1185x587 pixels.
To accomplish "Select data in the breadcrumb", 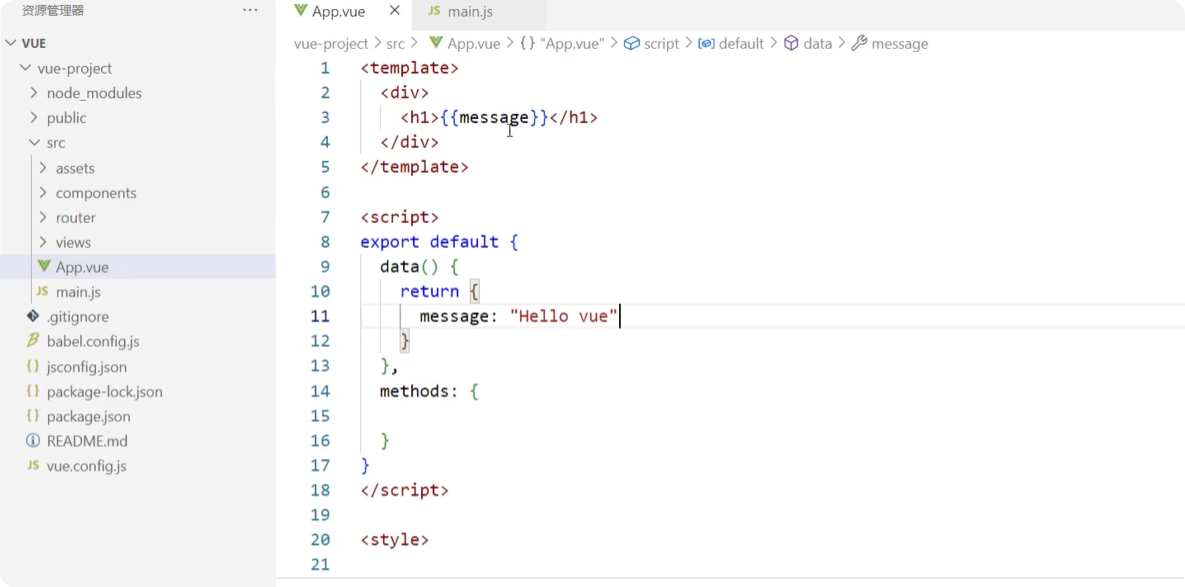I will [818, 44].
